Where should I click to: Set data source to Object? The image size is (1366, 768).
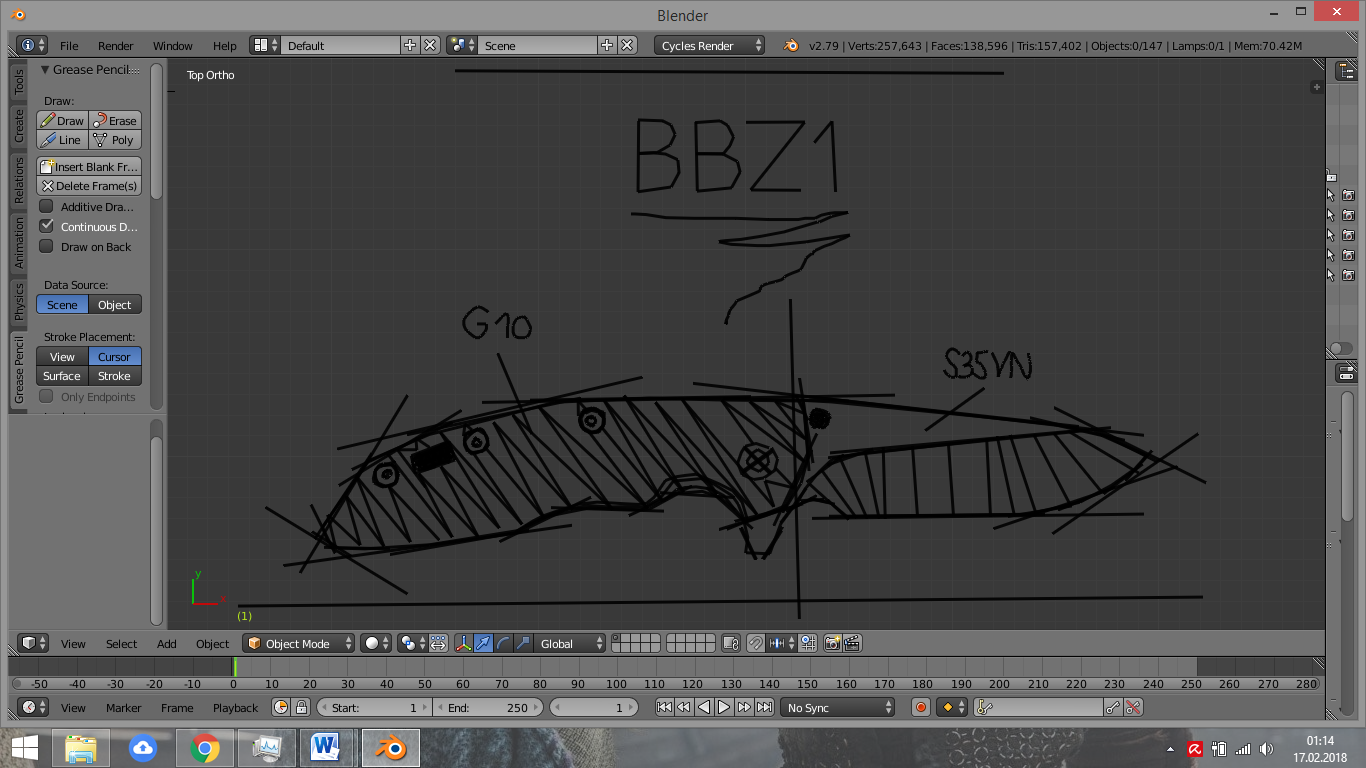(x=115, y=305)
